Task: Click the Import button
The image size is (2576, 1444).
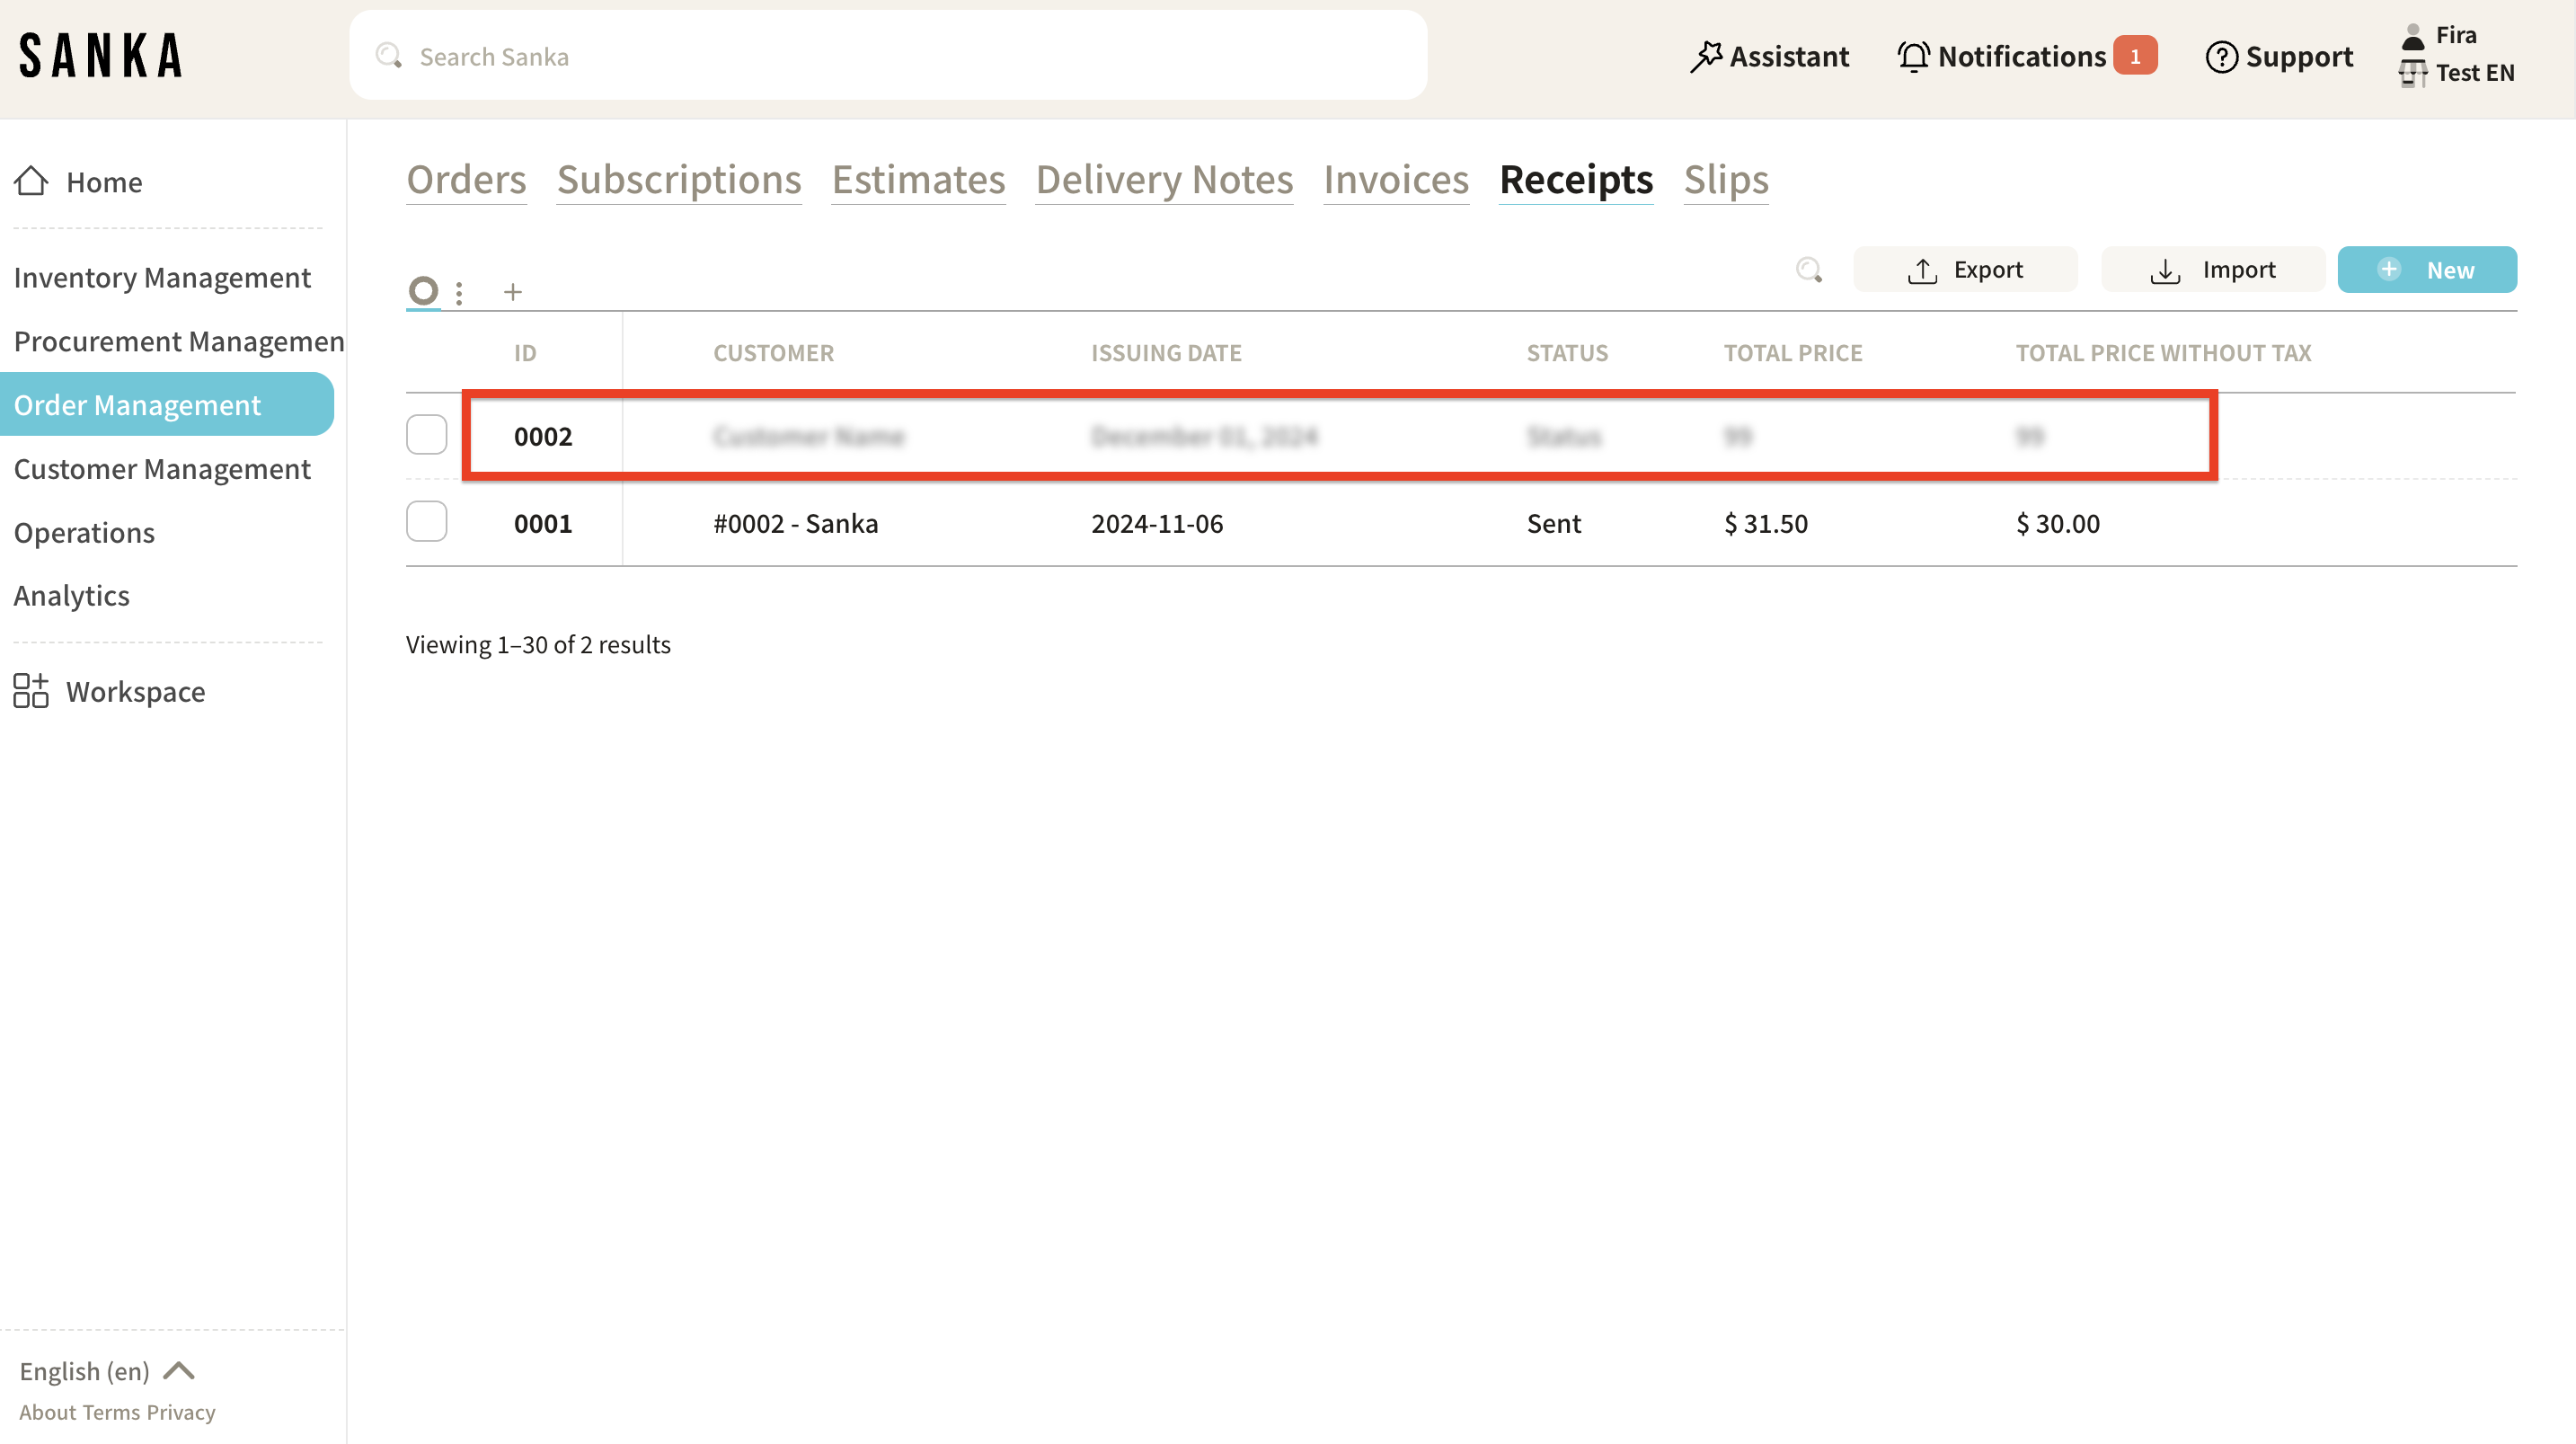Action: point(2212,270)
